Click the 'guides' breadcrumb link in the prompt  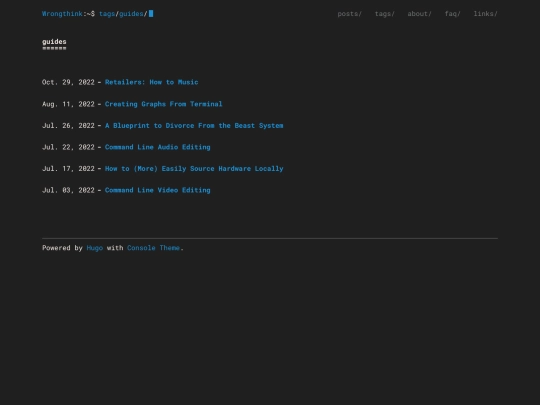131,14
